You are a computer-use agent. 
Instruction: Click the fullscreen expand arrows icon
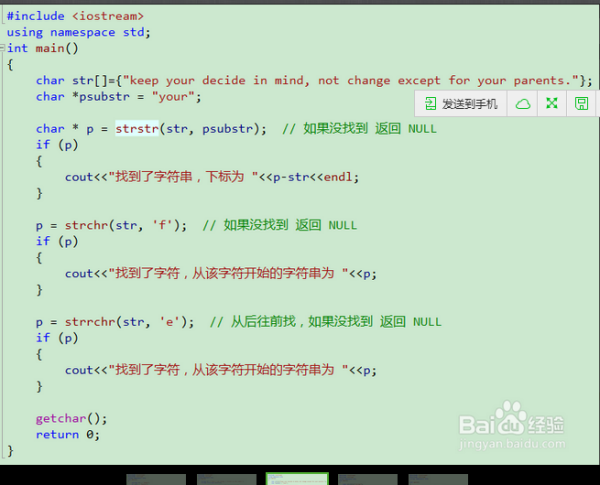(x=552, y=103)
